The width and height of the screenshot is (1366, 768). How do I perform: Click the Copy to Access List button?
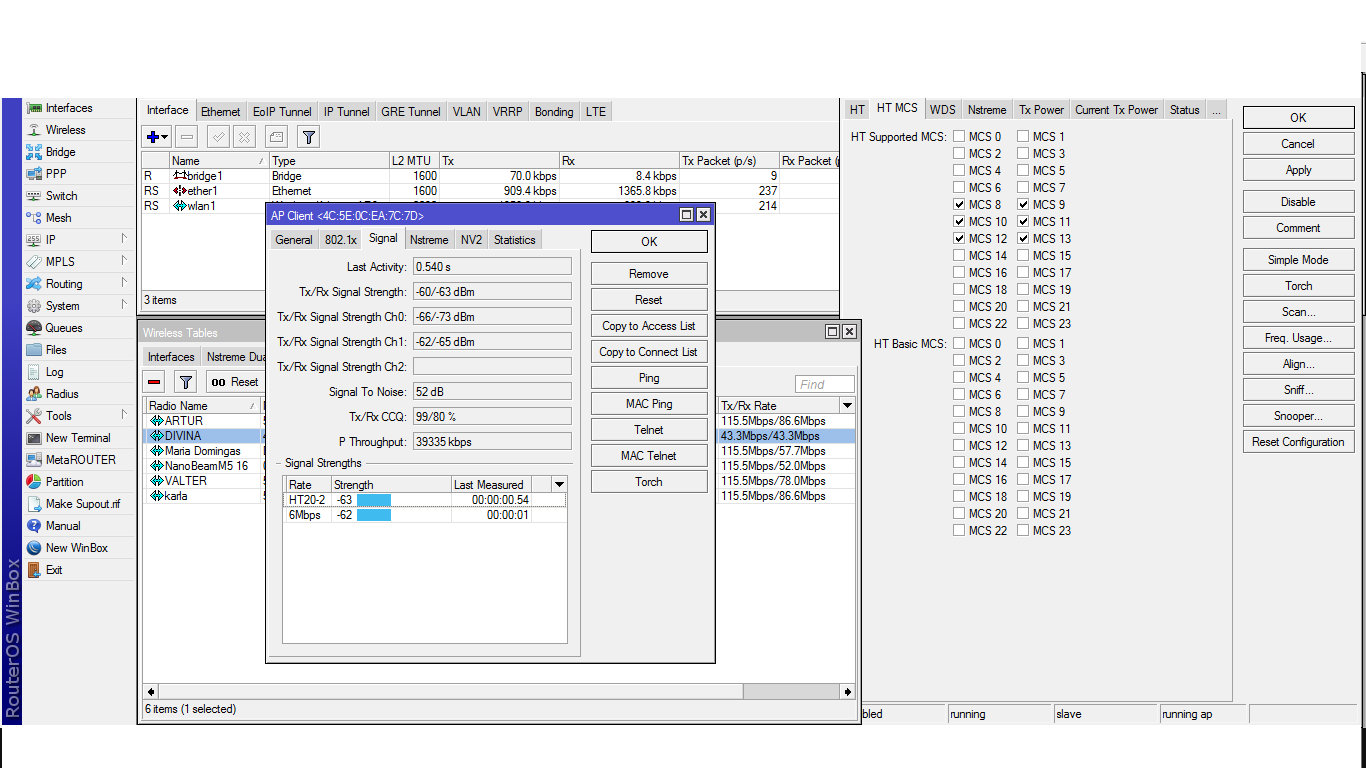coord(648,326)
